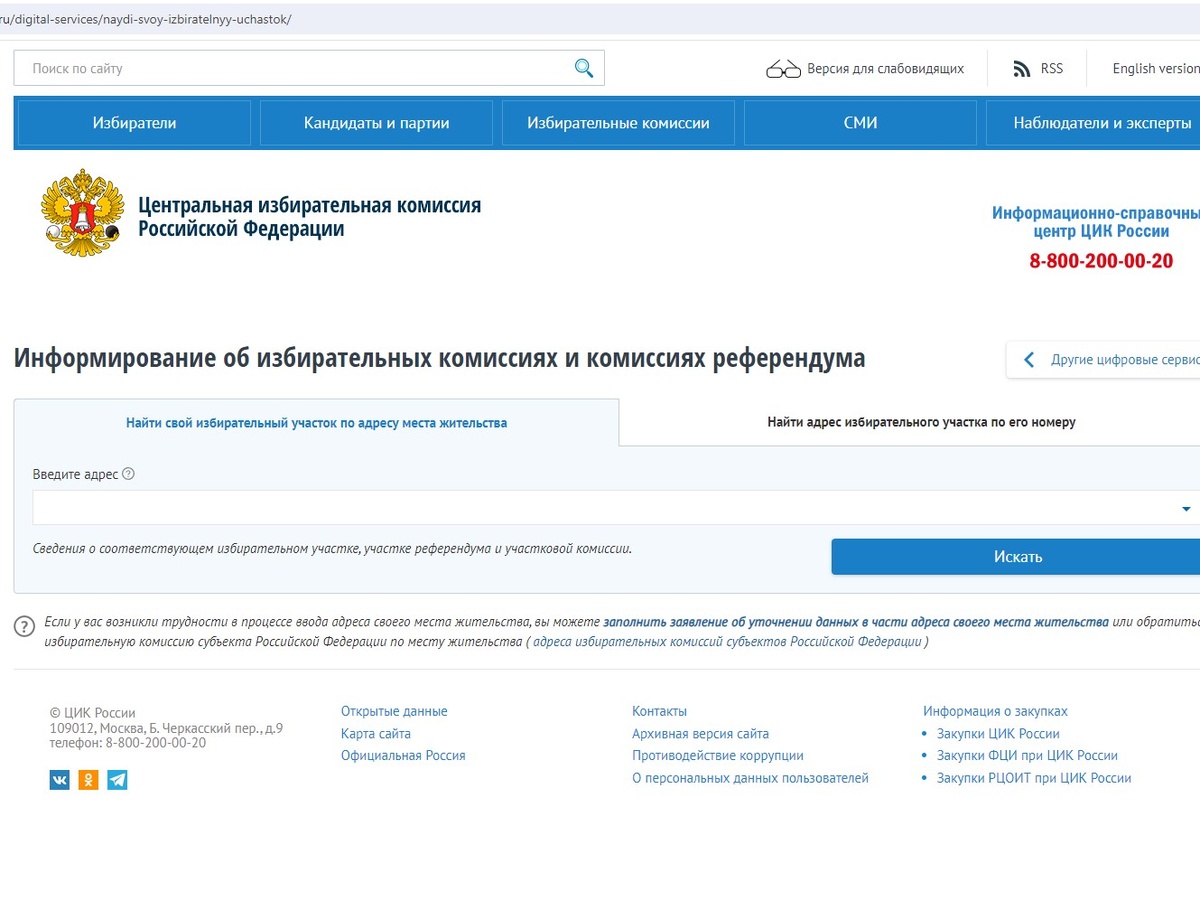
Task: Open Закупки ЦИК России link
Action: (998, 734)
